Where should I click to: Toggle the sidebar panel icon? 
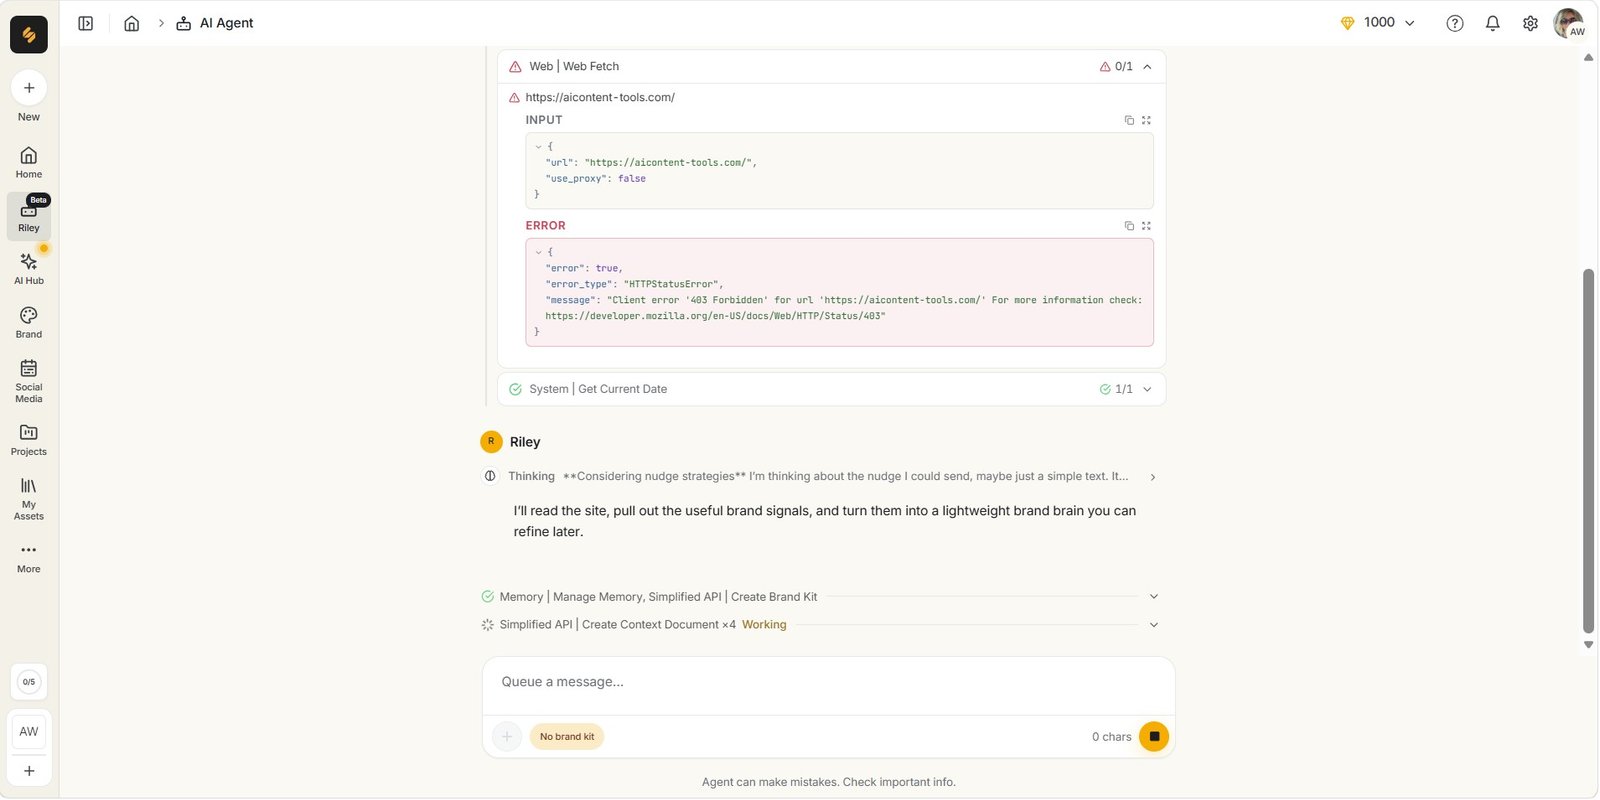click(86, 23)
